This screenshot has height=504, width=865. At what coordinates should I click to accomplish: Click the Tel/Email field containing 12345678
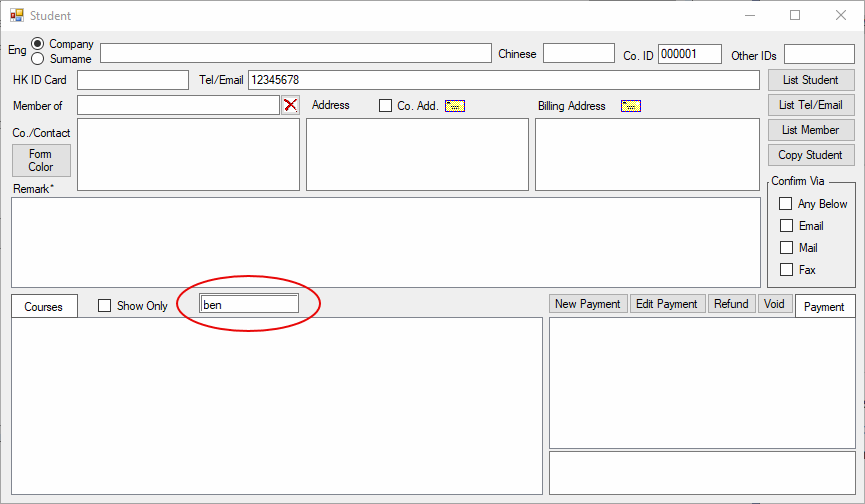pyautogui.click(x=504, y=80)
